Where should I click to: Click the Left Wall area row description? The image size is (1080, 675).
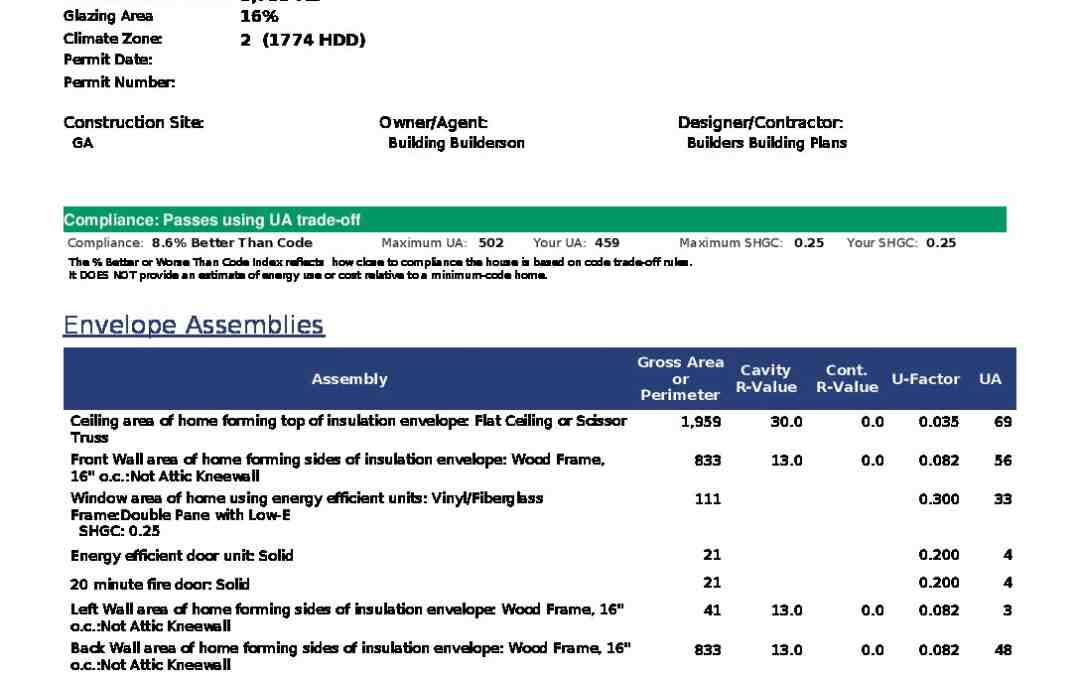[x=347, y=617]
